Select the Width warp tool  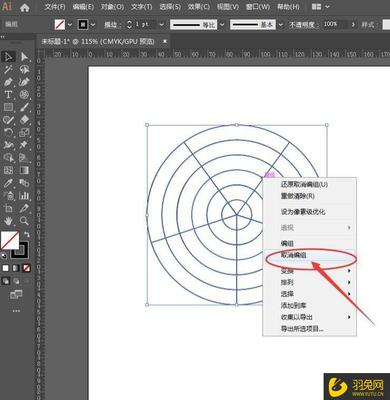click(x=8, y=145)
